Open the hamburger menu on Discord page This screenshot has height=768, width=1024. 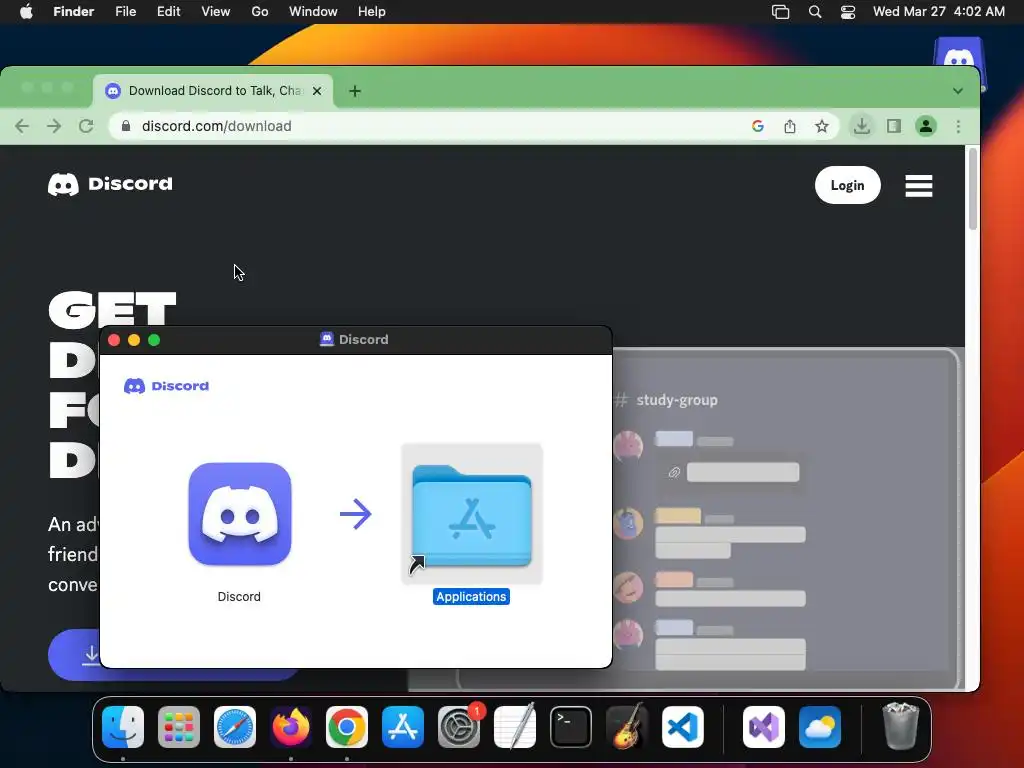pos(918,185)
